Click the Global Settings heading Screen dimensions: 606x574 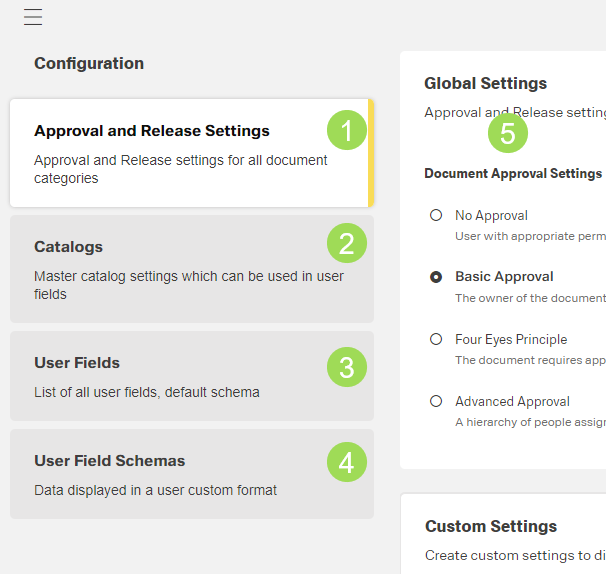[x=485, y=84]
